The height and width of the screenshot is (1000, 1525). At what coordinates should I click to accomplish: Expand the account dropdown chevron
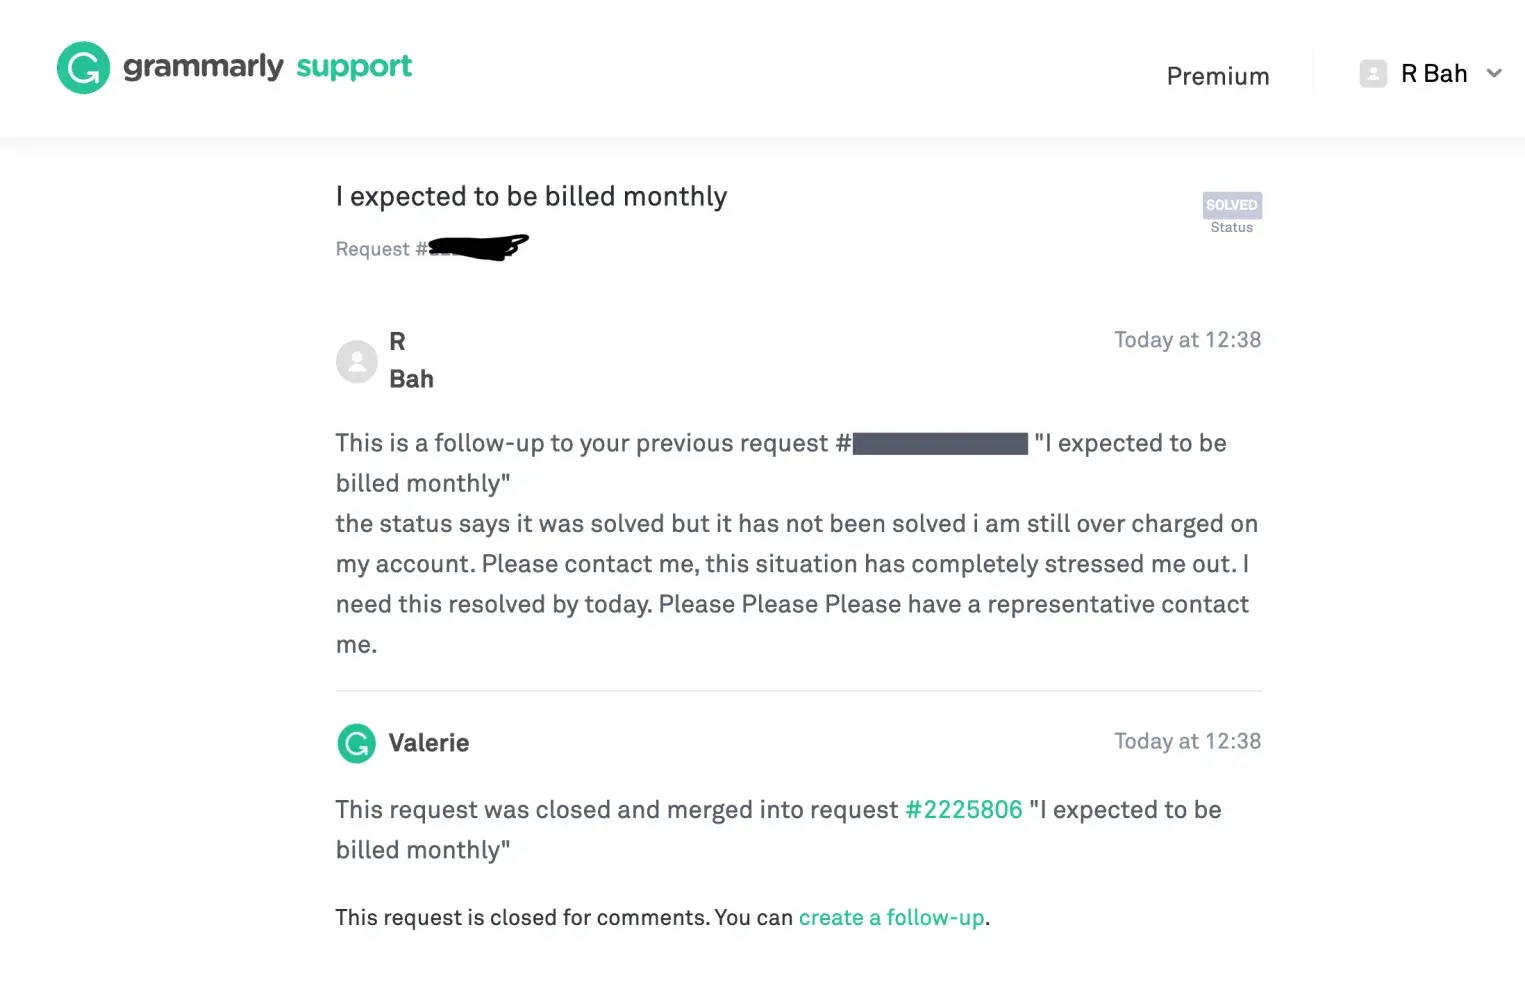coord(1494,73)
